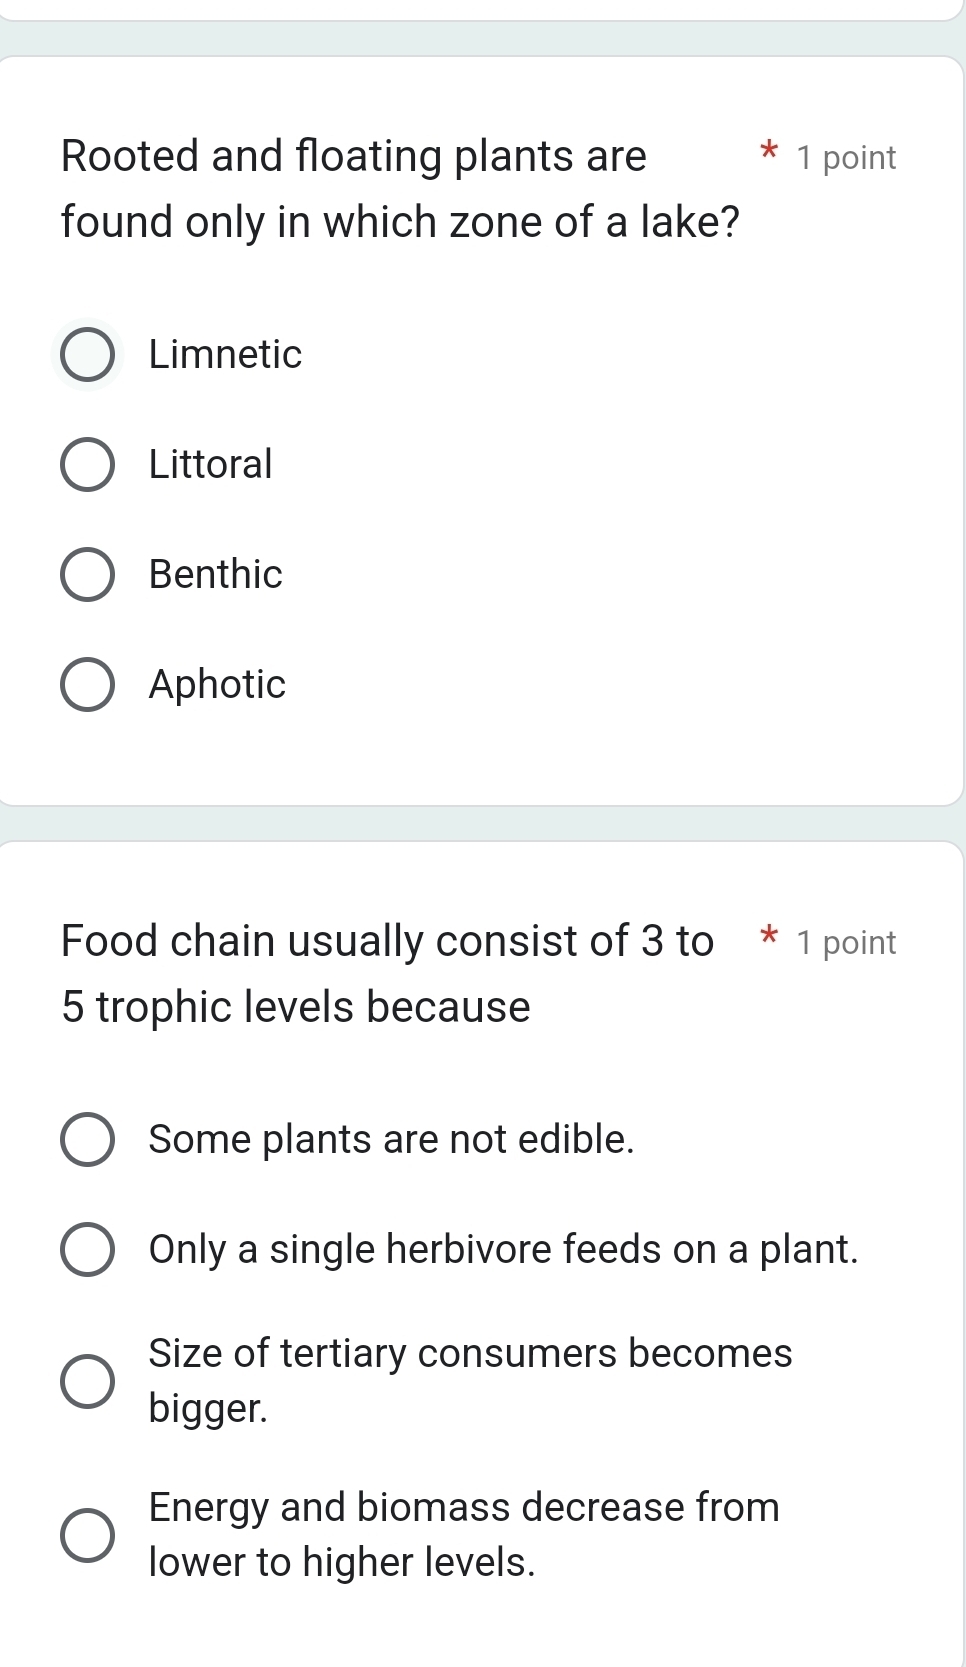The height and width of the screenshot is (1667, 966).
Task: Click the 'Littoral' answer label text
Action: click(x=210, y=464)
